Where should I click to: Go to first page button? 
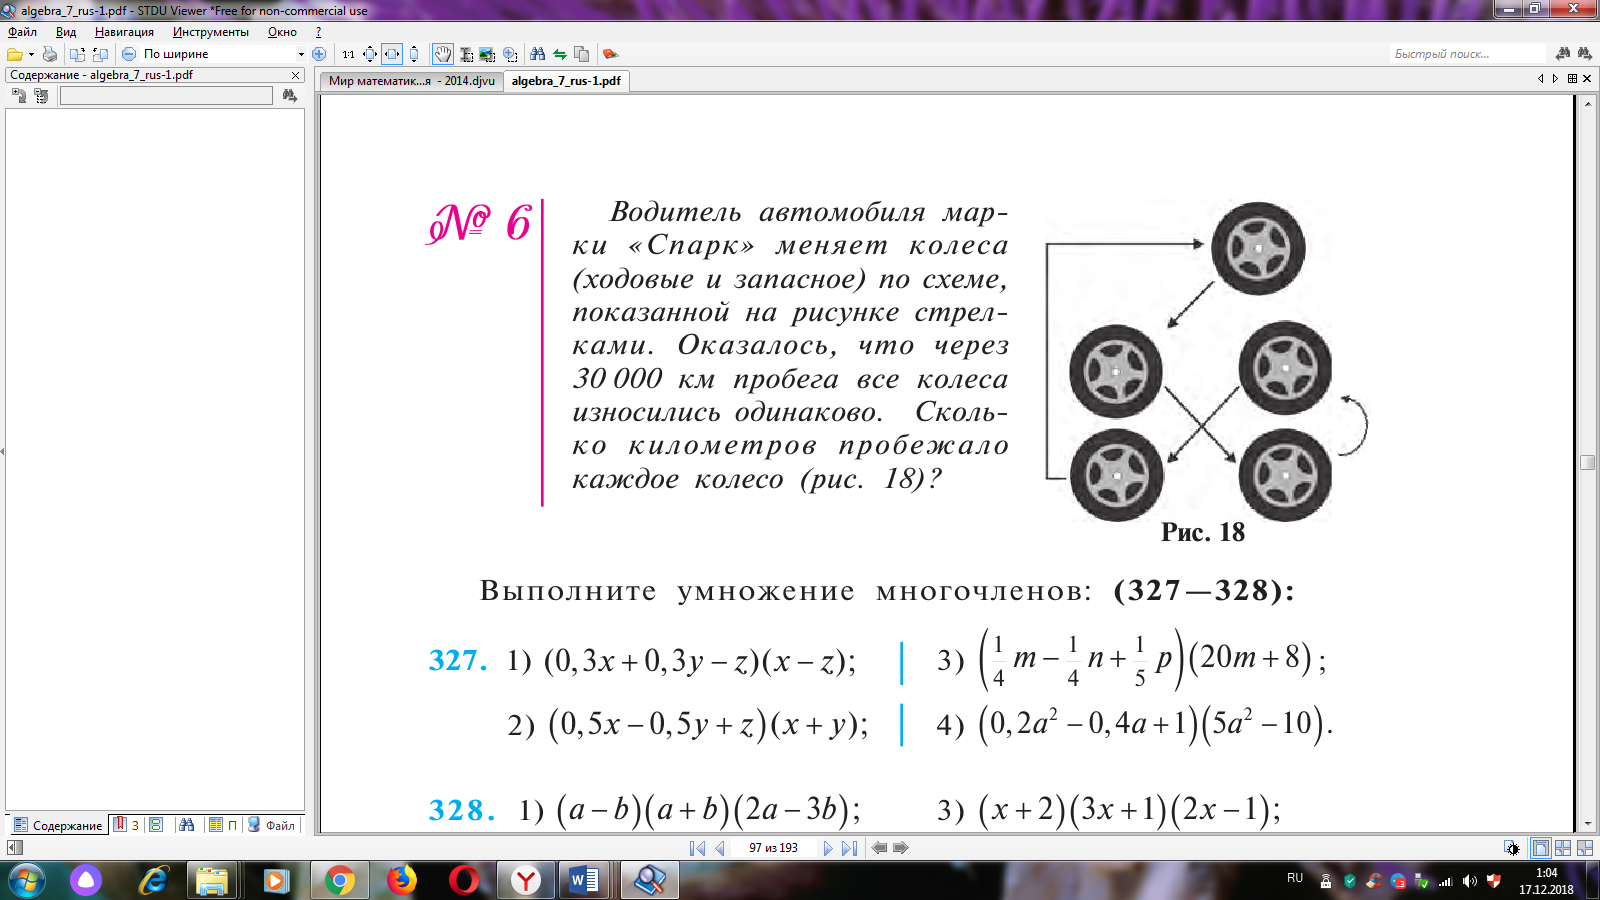697,848
